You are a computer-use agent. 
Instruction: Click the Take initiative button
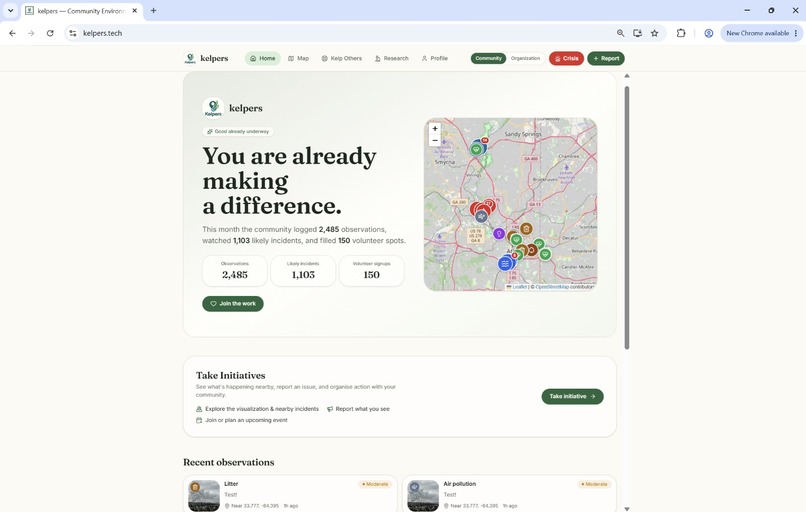point(572,396)
